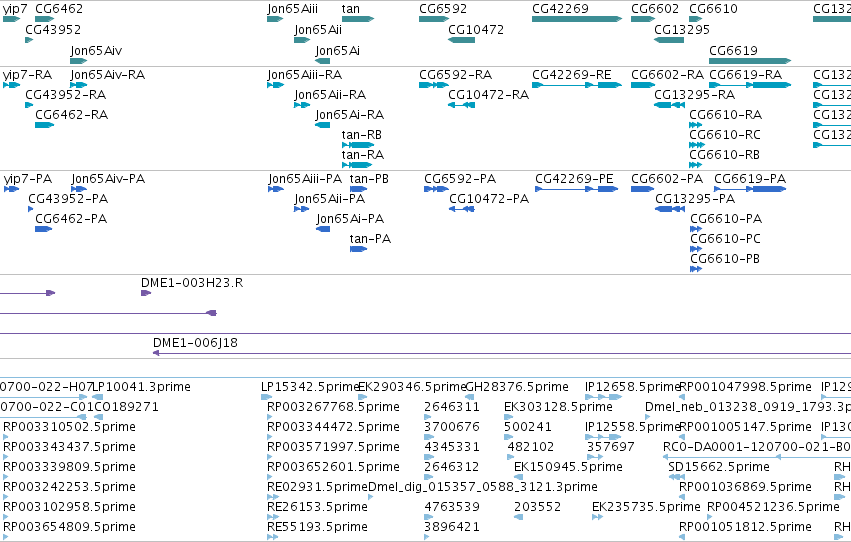Screen dimensions: 851x542
Task: Click gene CG6619
Action: click(750, 61)
